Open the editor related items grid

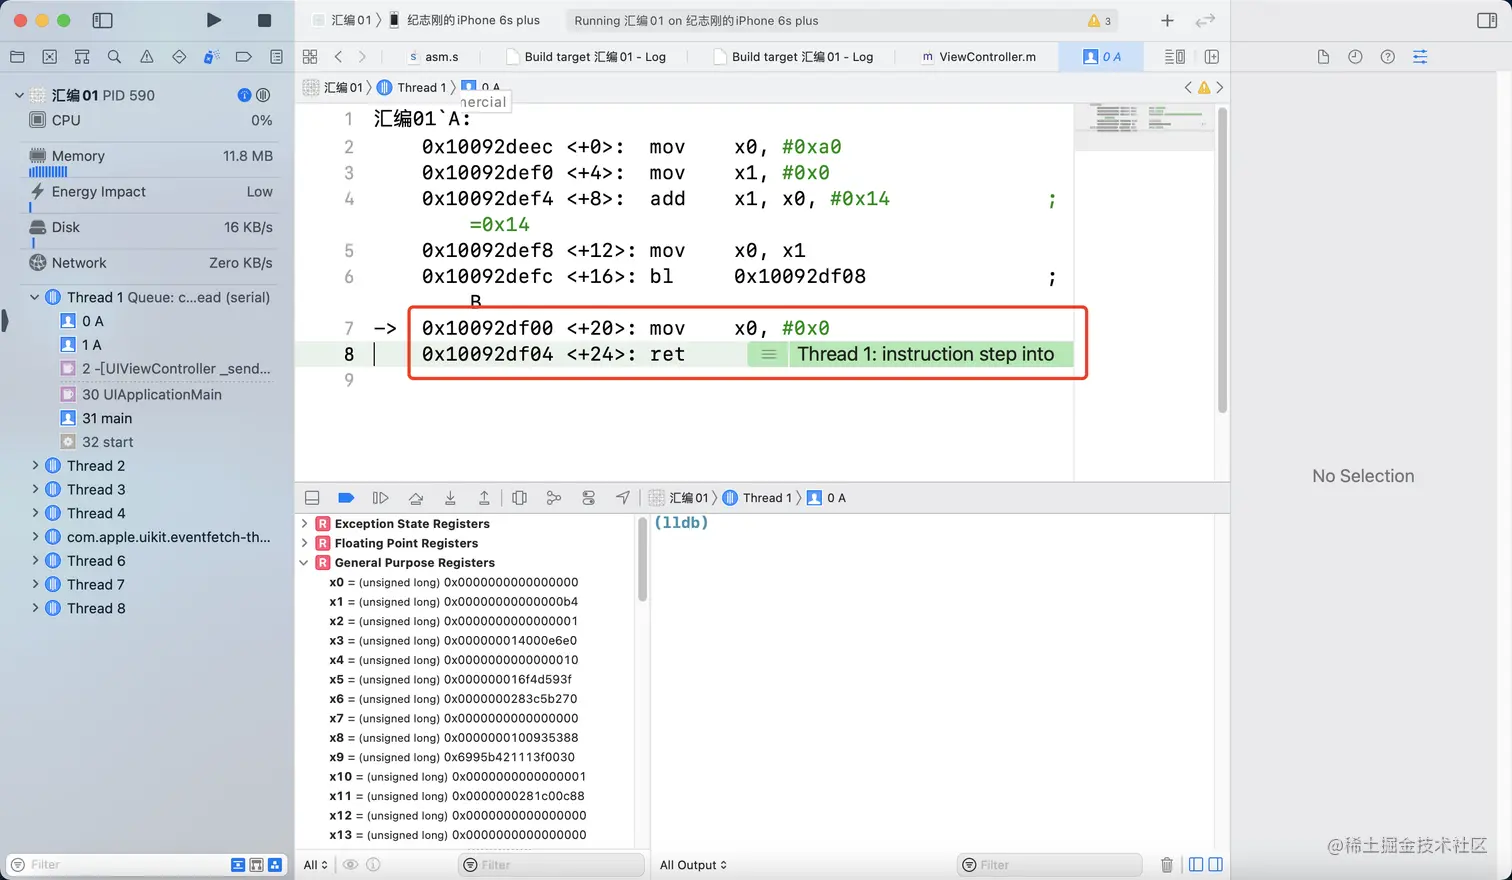tap(310, 57)
